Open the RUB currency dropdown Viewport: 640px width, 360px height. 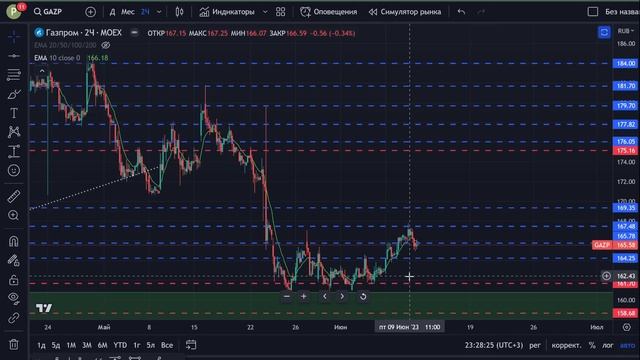[626, 31]
